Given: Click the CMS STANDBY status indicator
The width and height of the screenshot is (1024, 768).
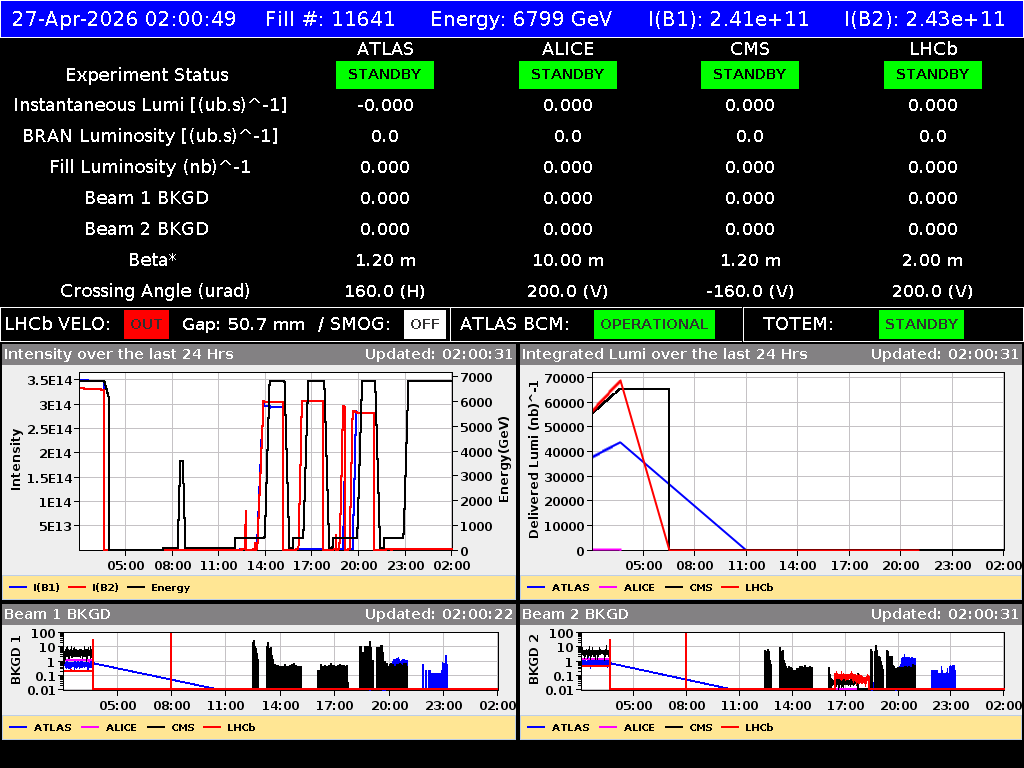Looking at the screenshot, I should tap(750, 74).
